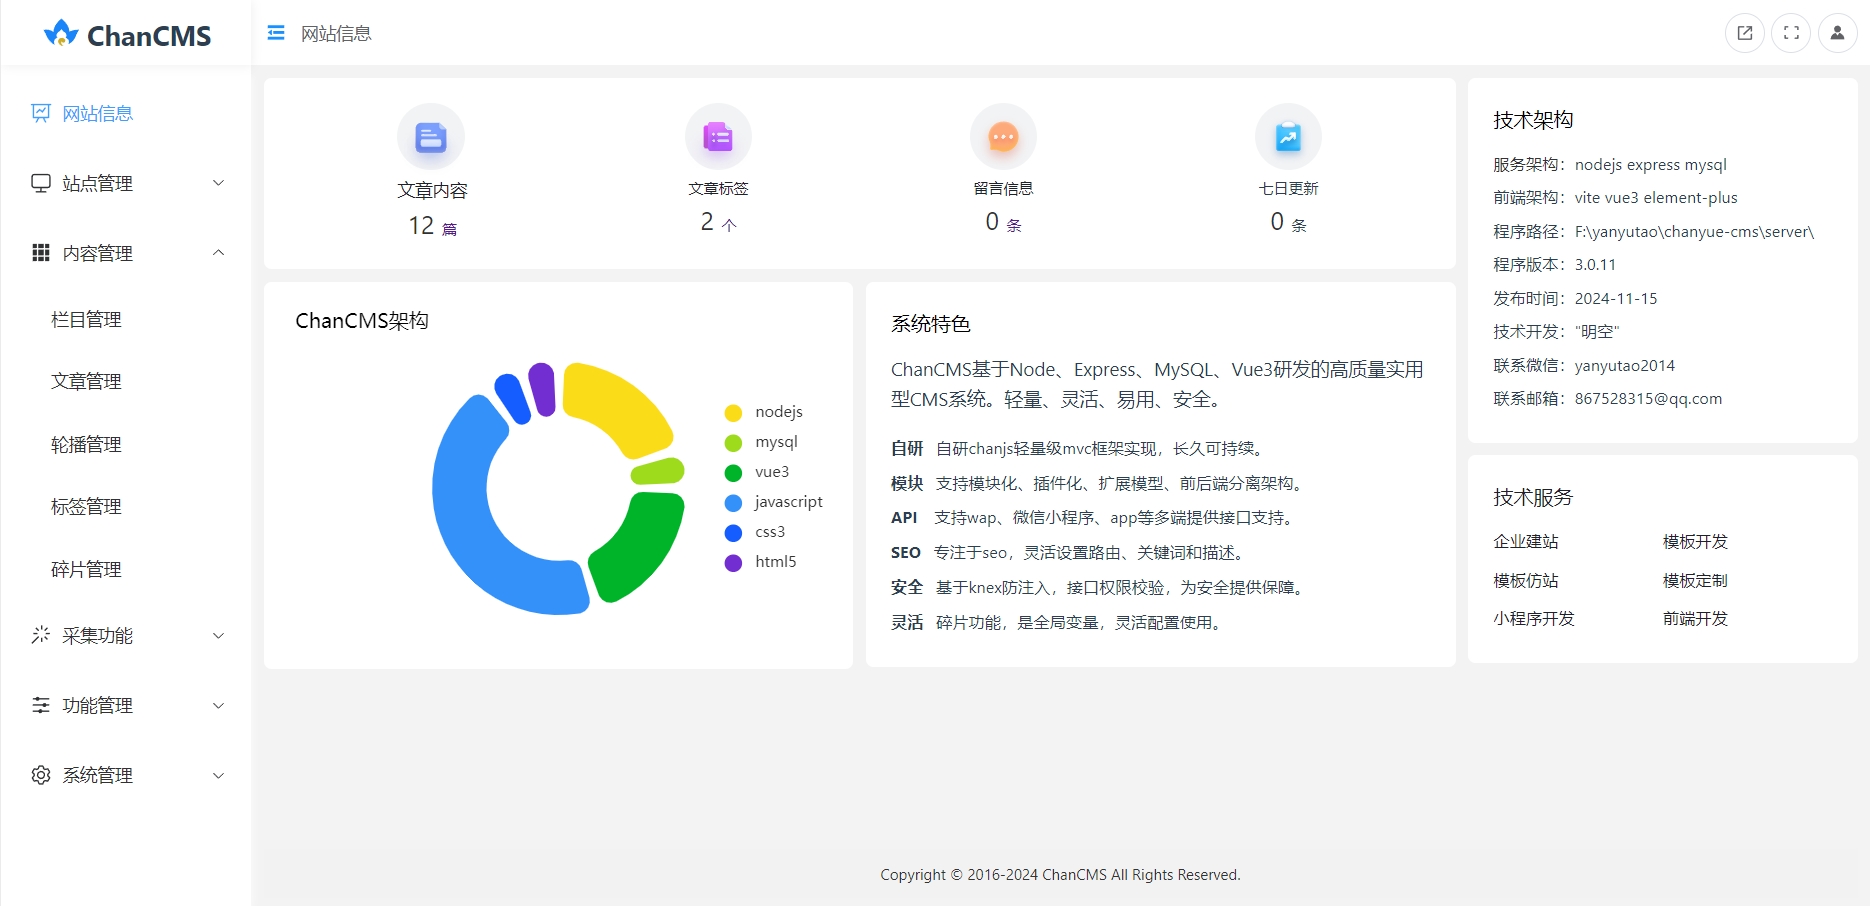Click the 文章标签 tag card icon
The height and width of the screenshot is (906, 1870).
(x=717, y=136)
